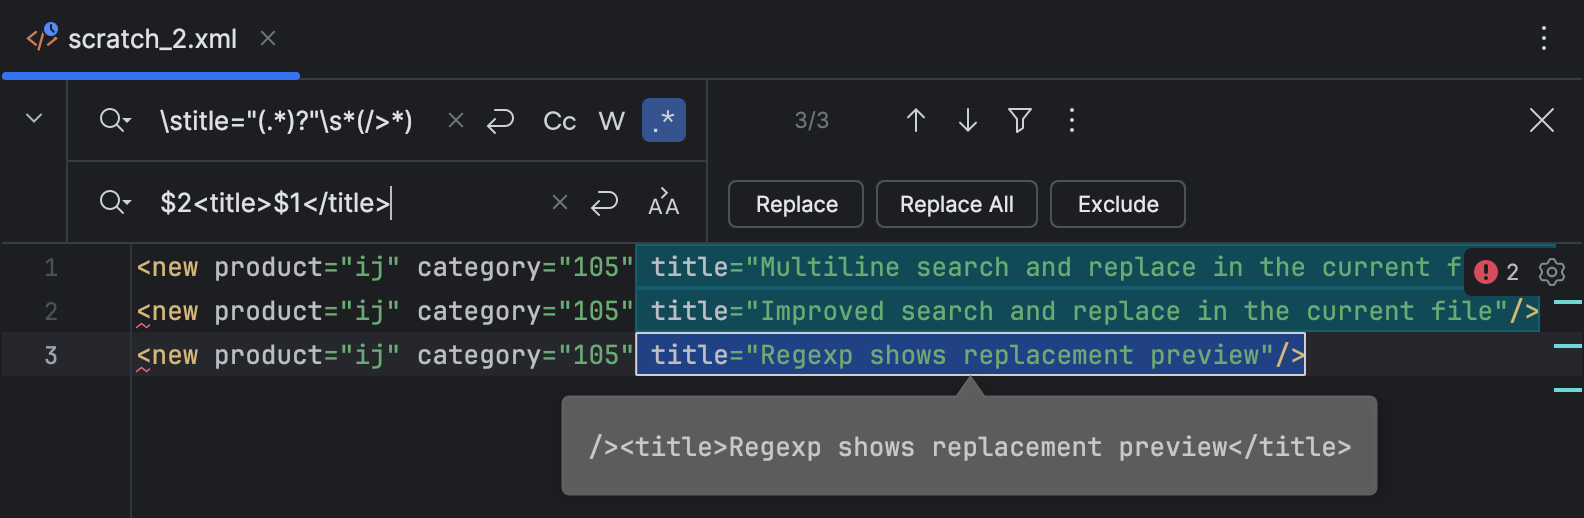1584x518 pixels.
Task: Disable the Regex search option
Action: (x=663, y=121)
